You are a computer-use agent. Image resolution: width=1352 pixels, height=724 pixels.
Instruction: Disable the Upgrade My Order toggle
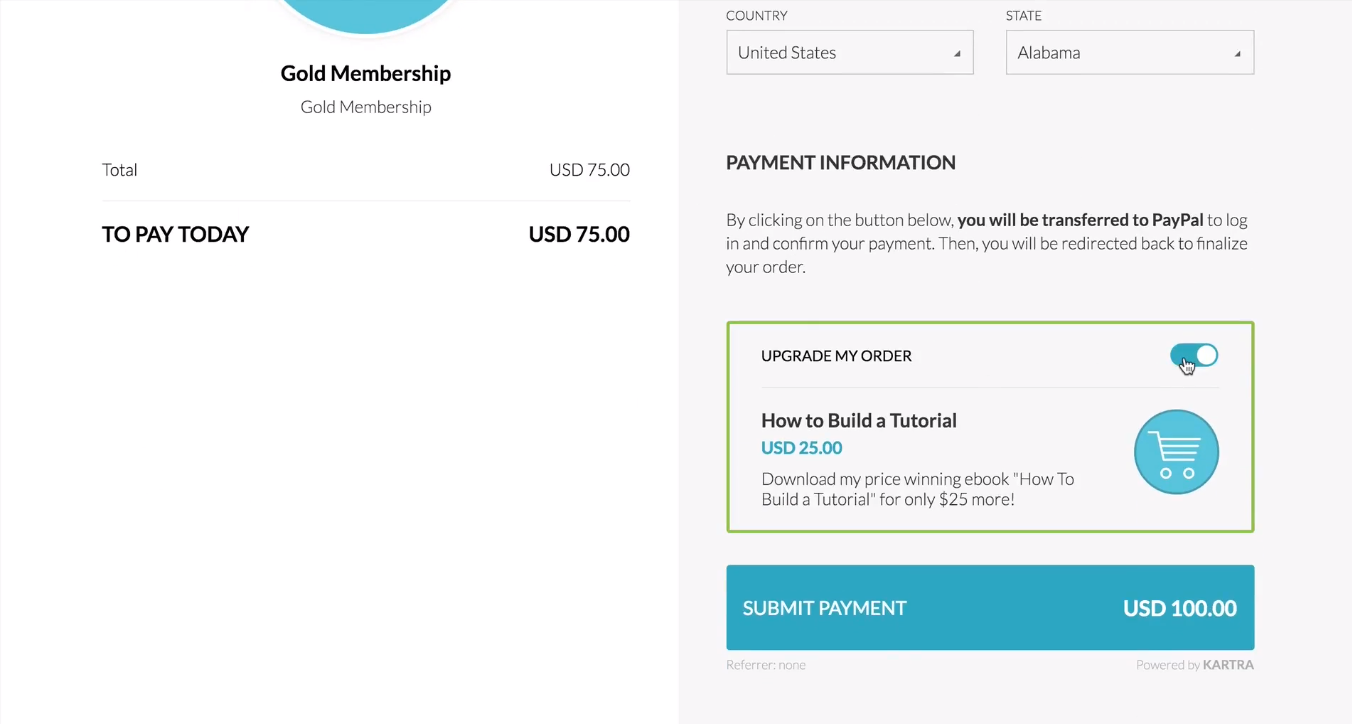[1194, 356]
